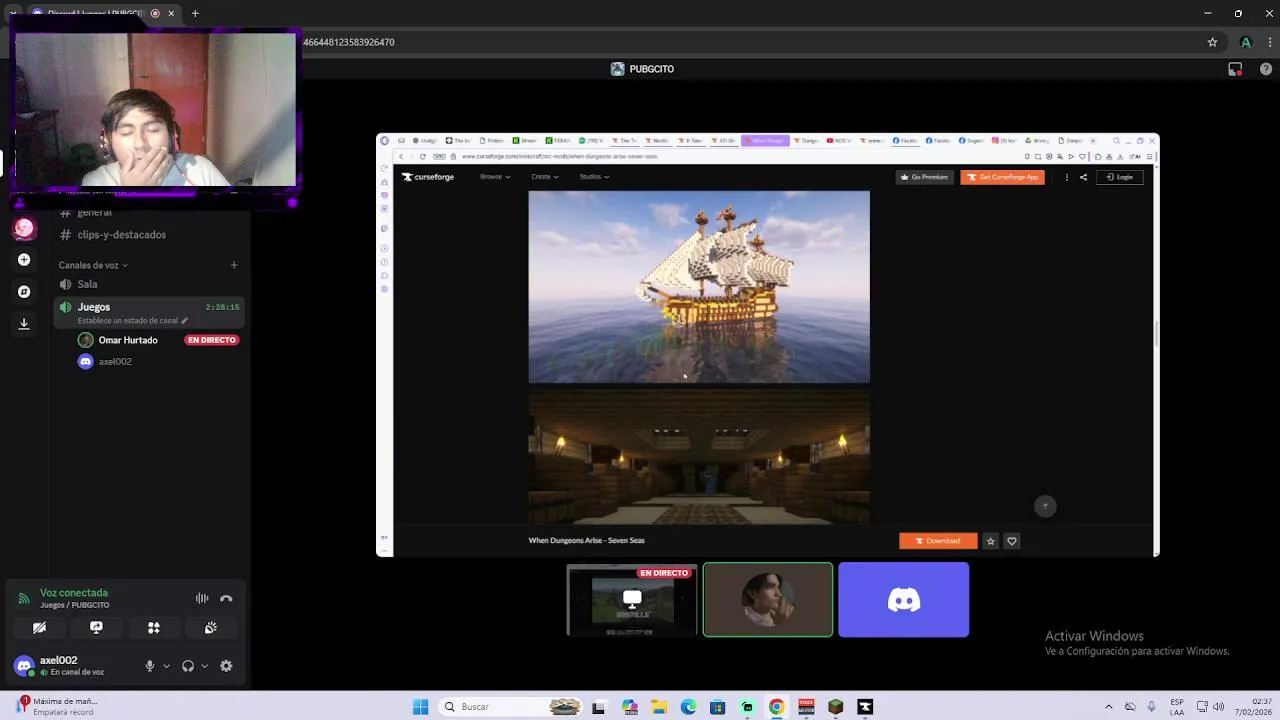Image resolution: width=1280 pixels, height=720 pixels.
Task: Click the ship interior screenshot image
Action: tap(699, 456)
